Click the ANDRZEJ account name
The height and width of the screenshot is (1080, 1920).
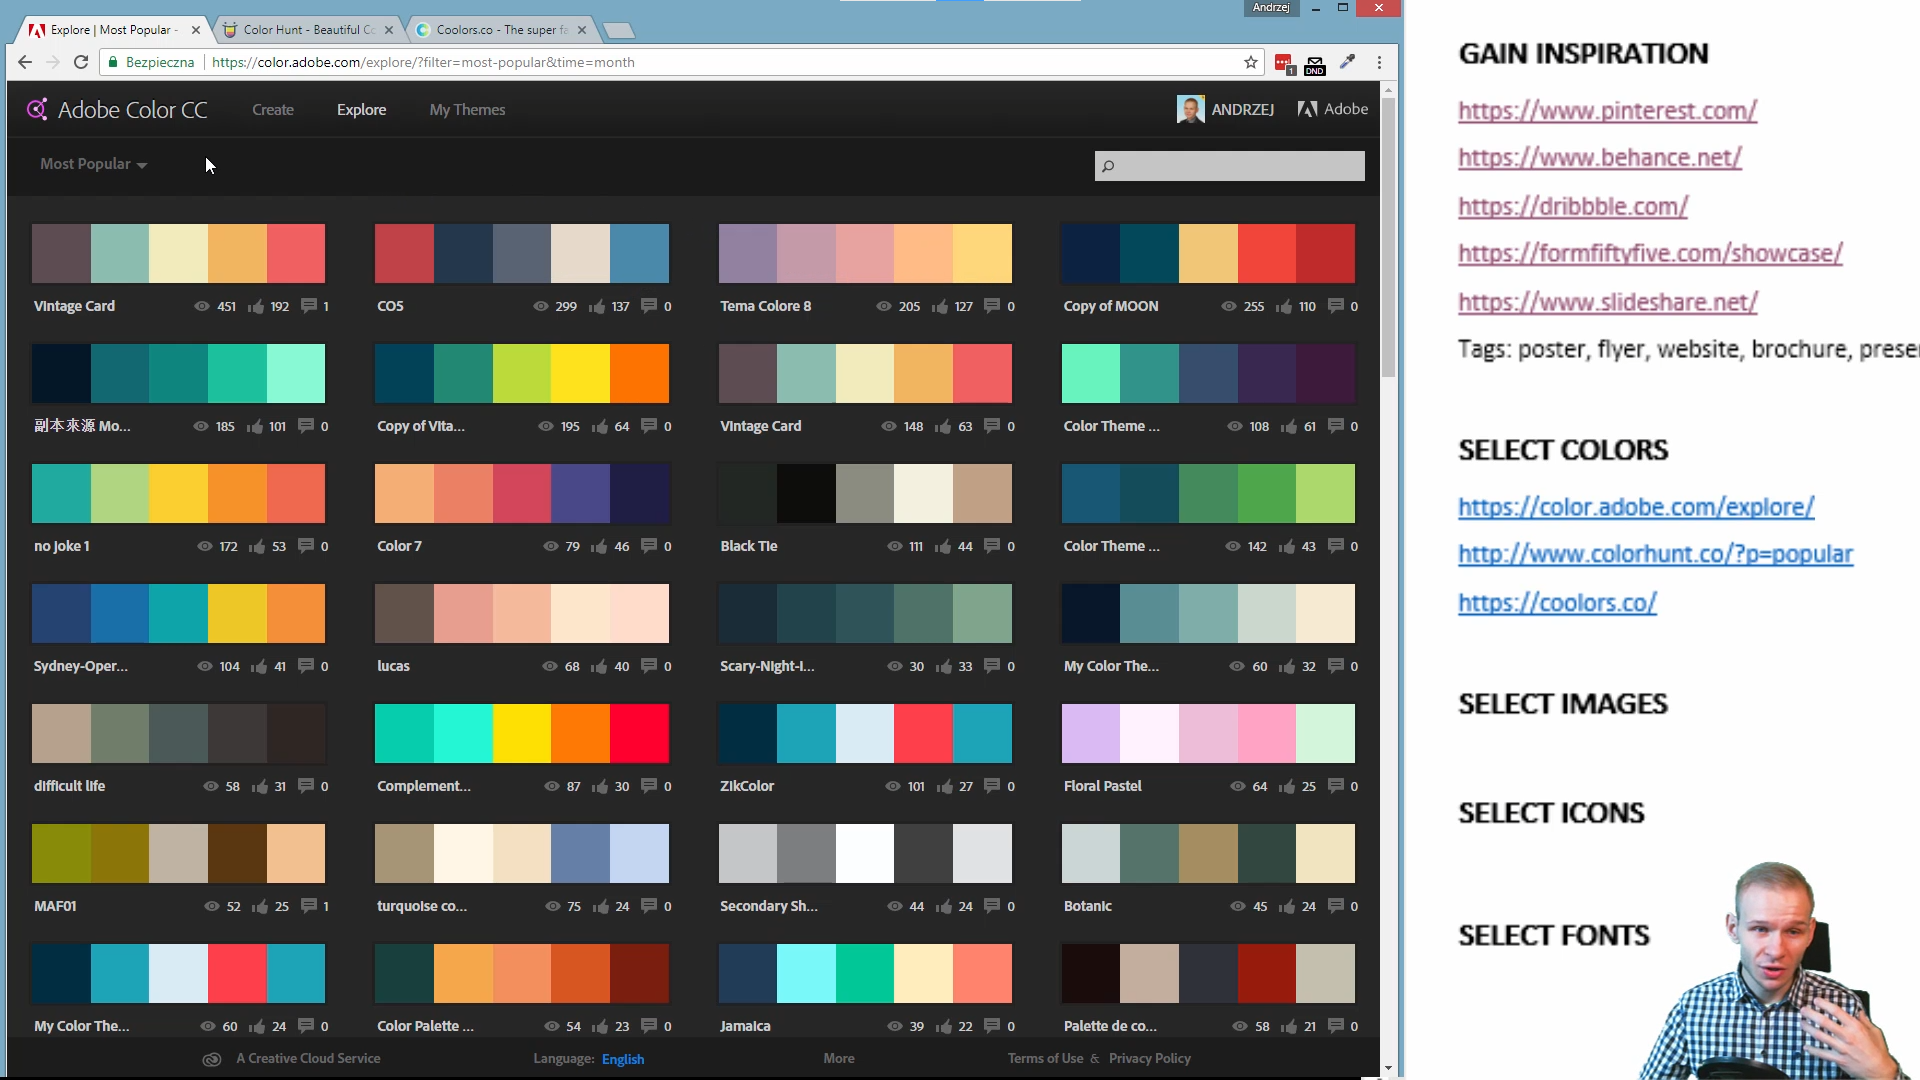click(x=1242, y=110)
